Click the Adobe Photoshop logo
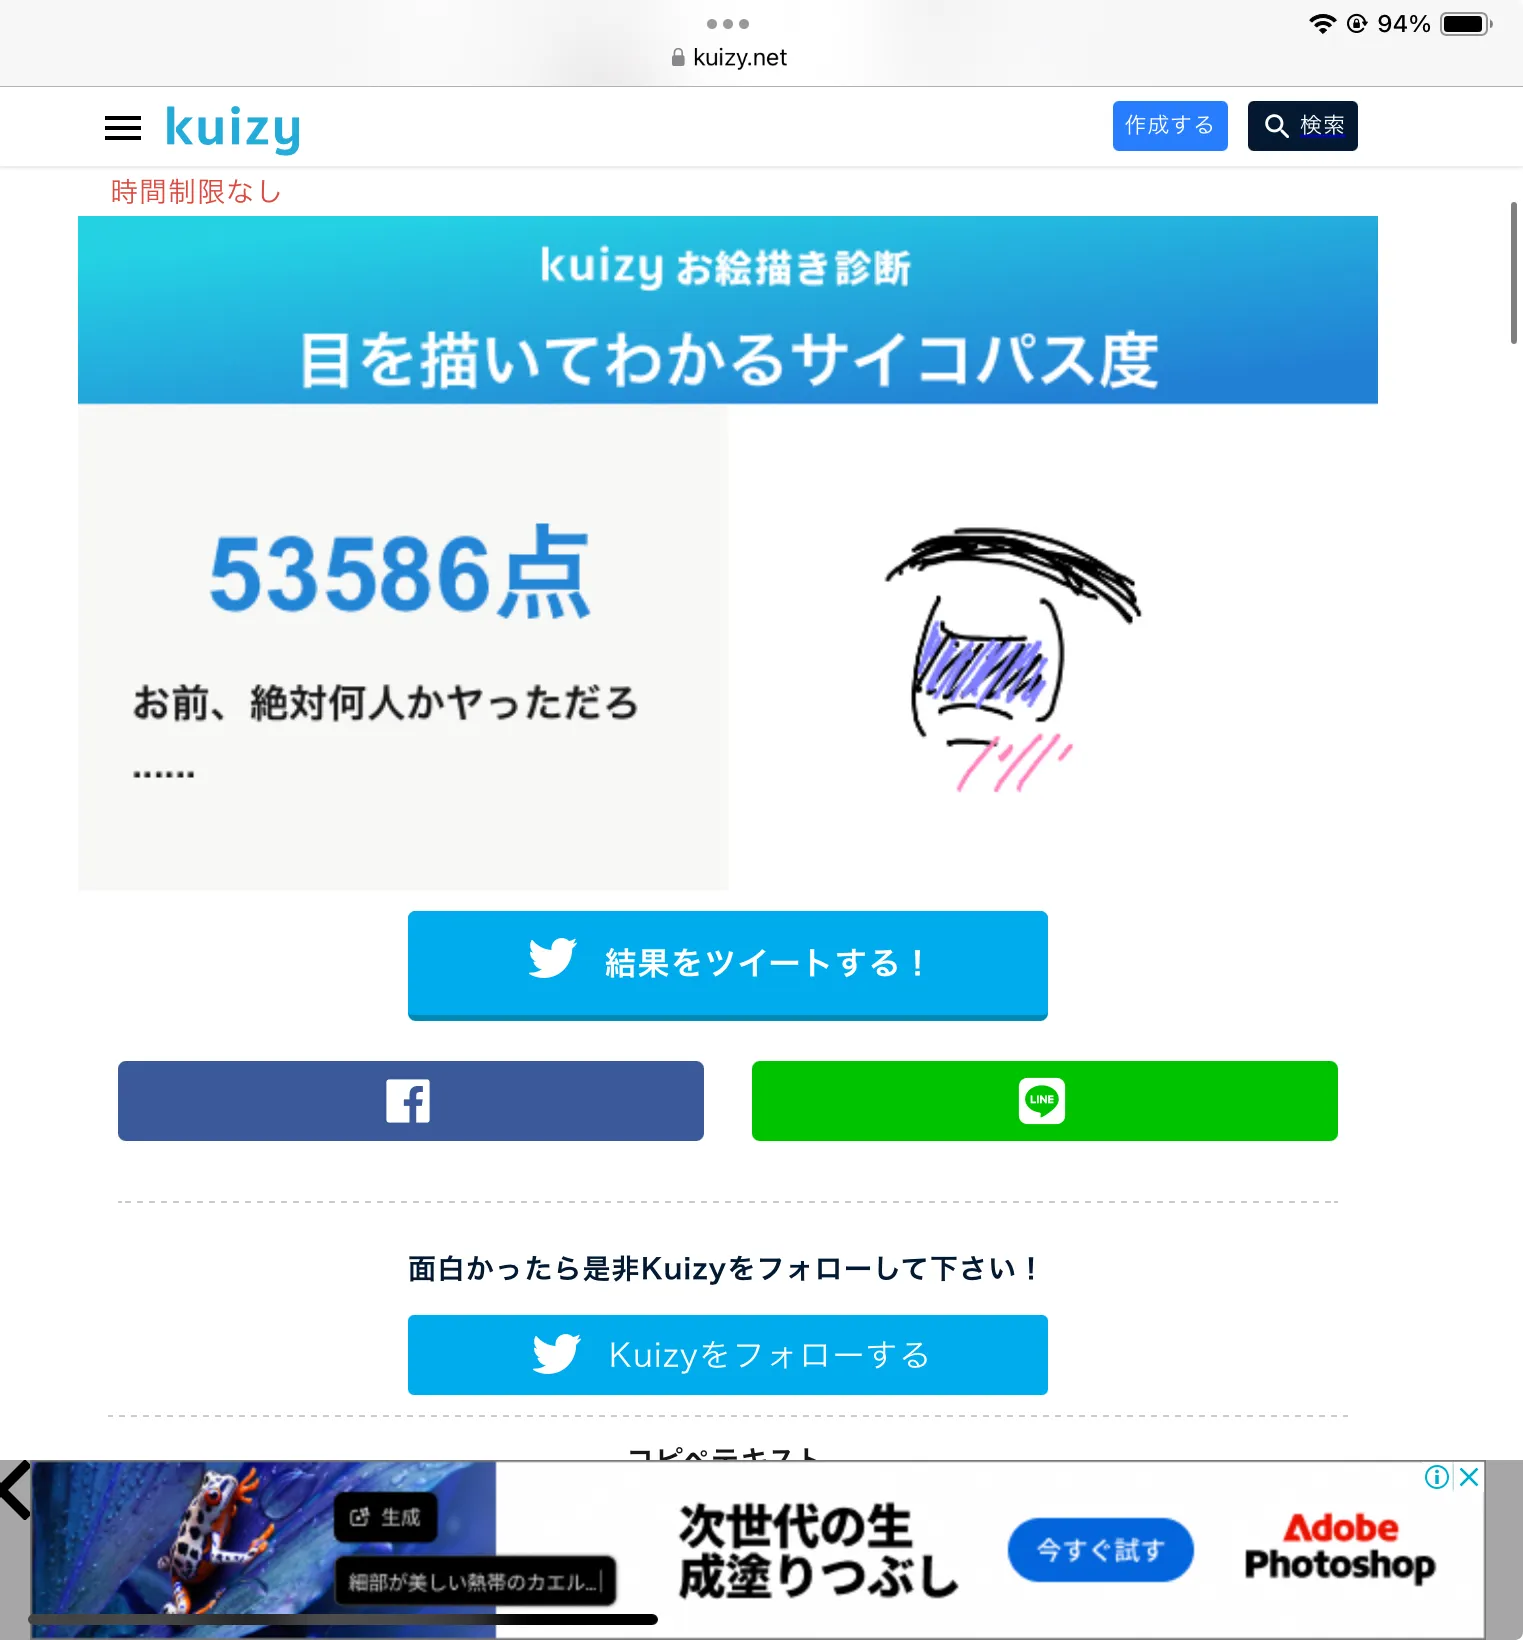Image resolution: width=1523 pixels, height=1640 pixels. click(1339, 1547)
